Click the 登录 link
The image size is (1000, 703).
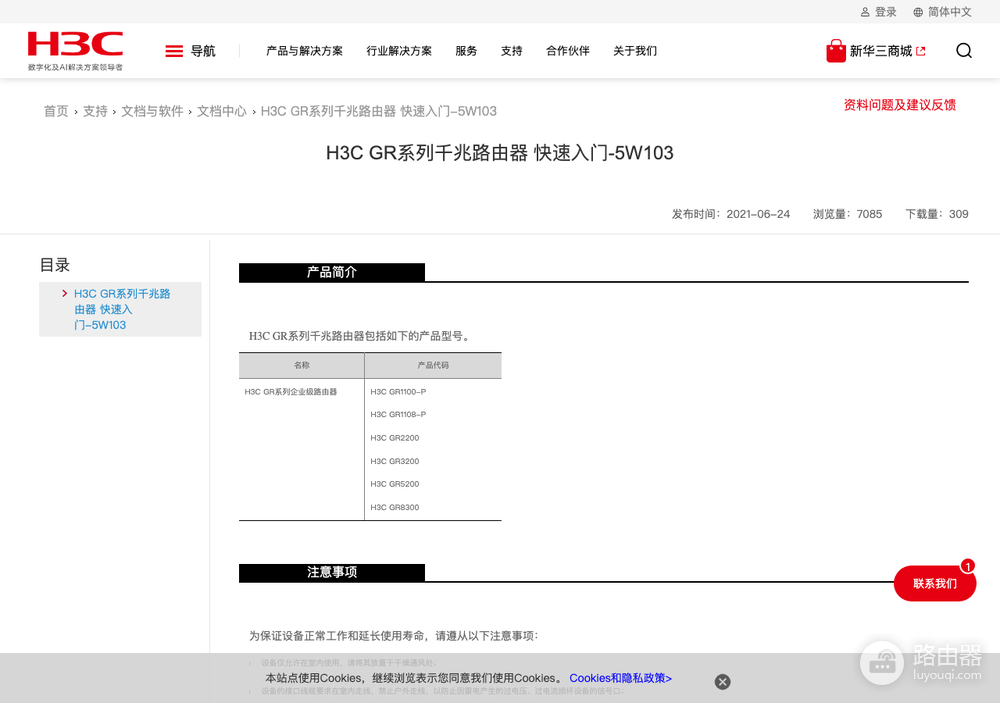tap(885, 12)
